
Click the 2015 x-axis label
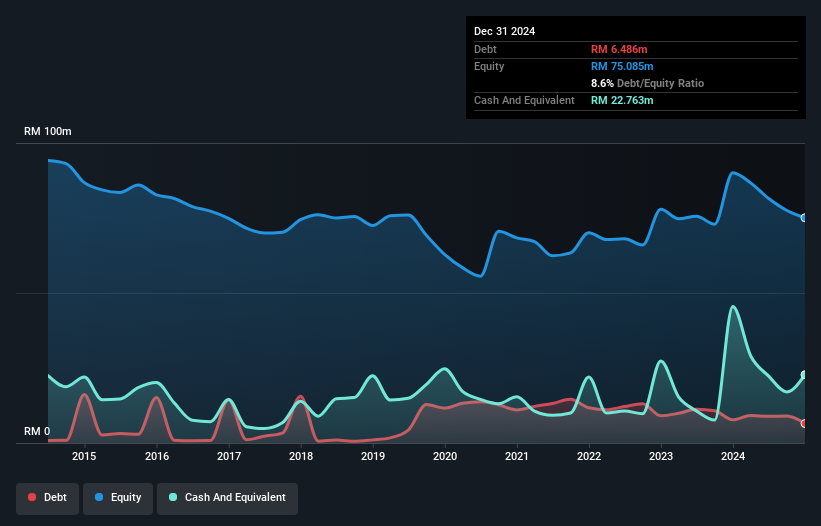pyautogui.click(x=84, y=456)
